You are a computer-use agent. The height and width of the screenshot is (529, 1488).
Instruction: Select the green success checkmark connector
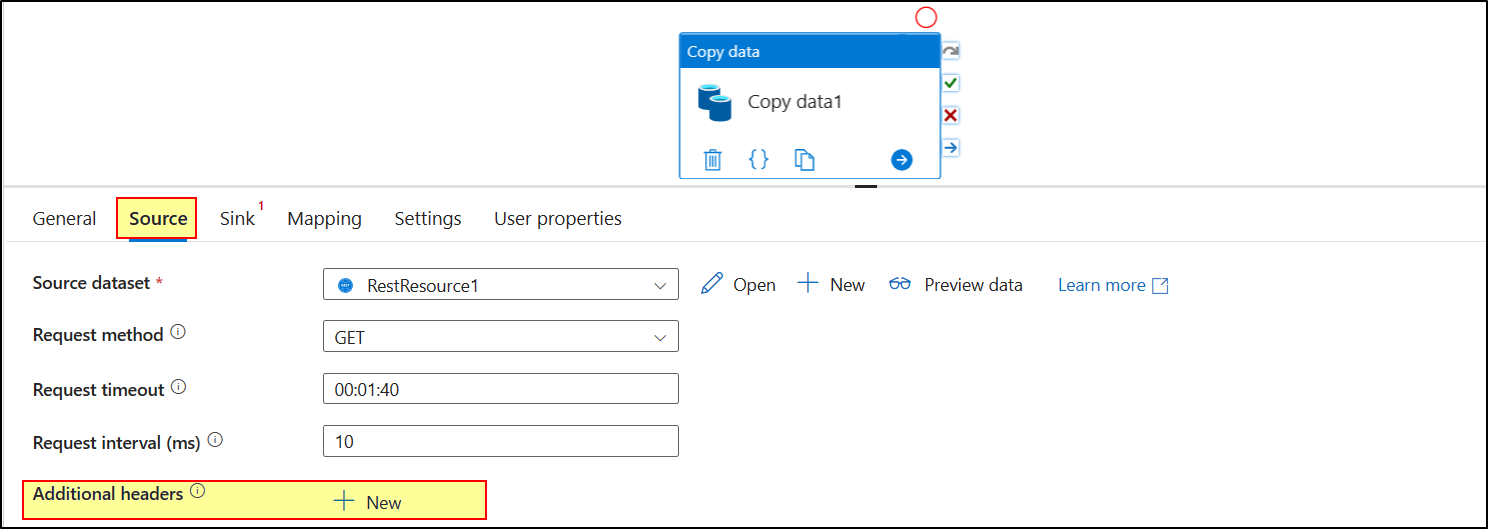tap(951, 83)
